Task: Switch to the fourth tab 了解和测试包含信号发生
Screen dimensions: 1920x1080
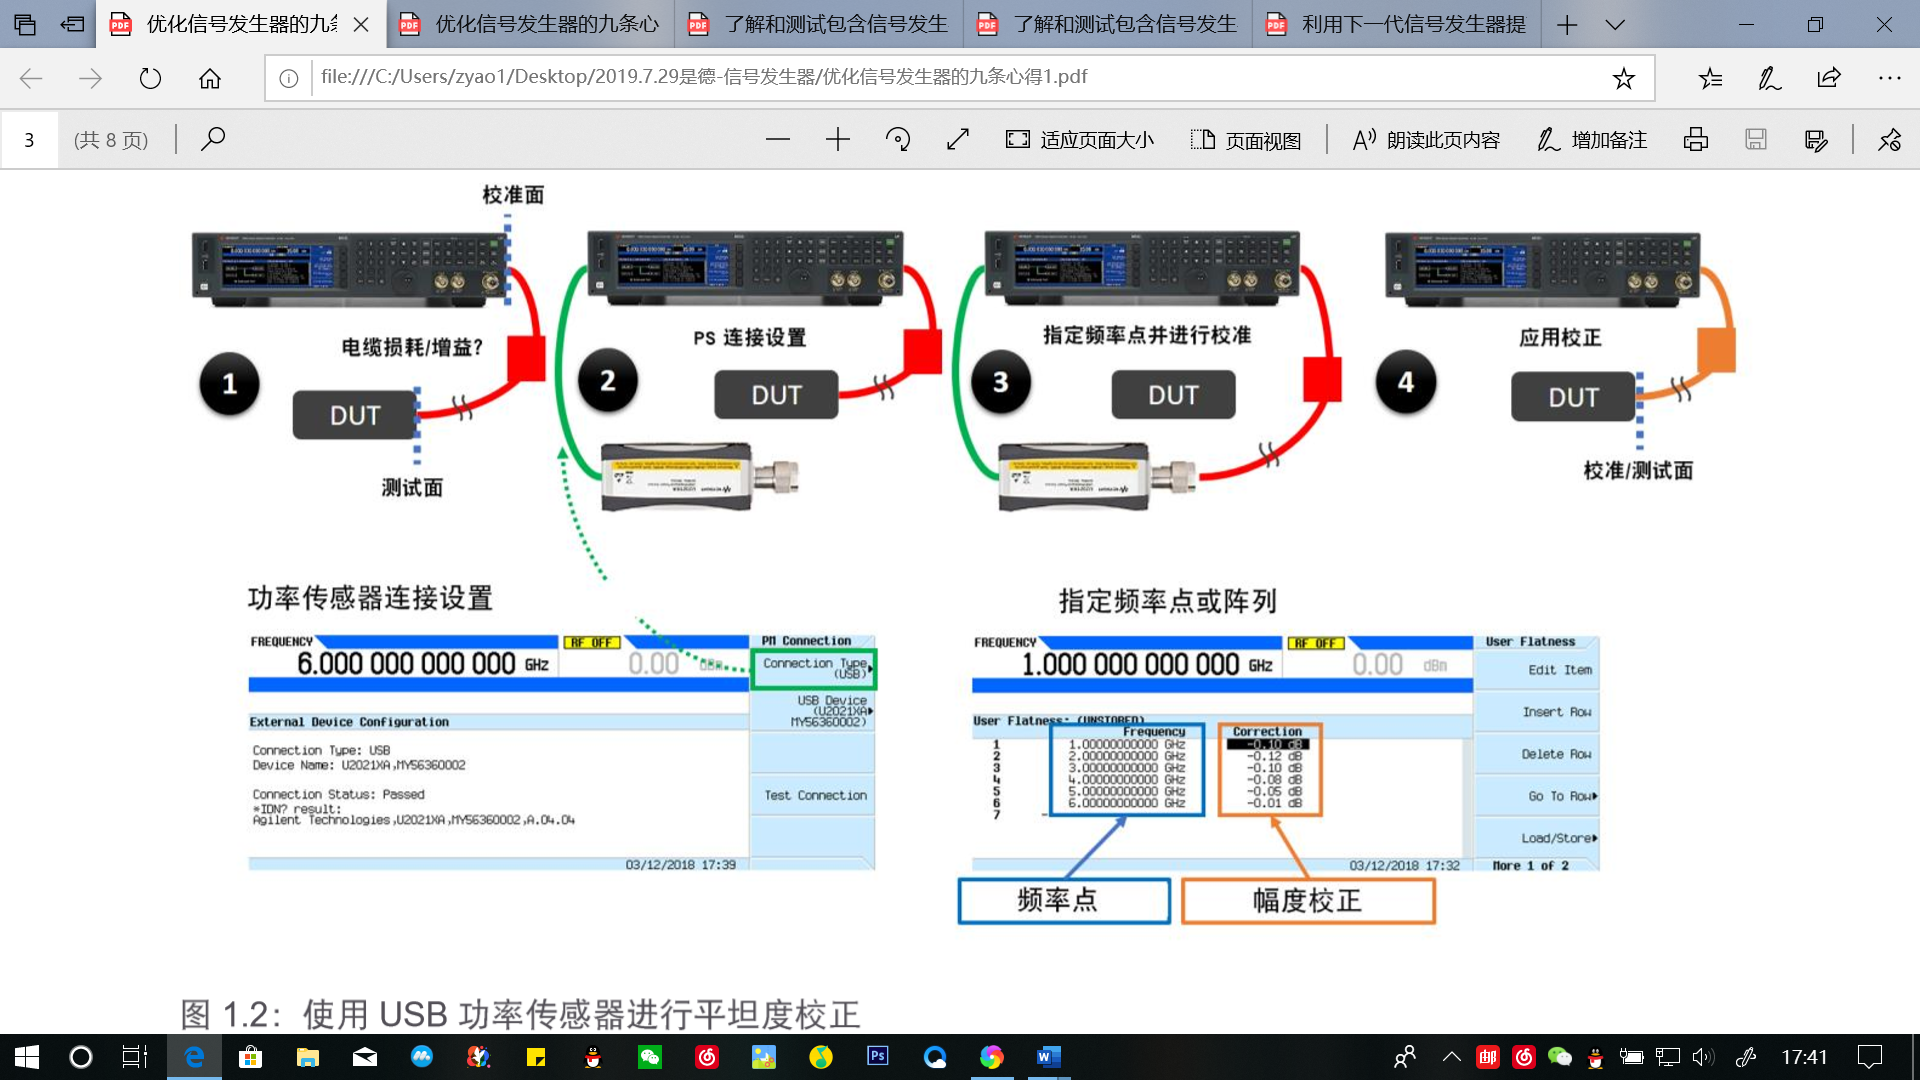Action: (x=1108, y=24)
